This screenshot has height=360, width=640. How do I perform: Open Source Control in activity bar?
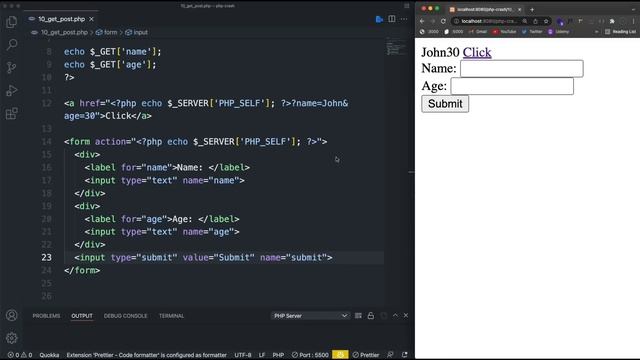click(x=11, y=67)
